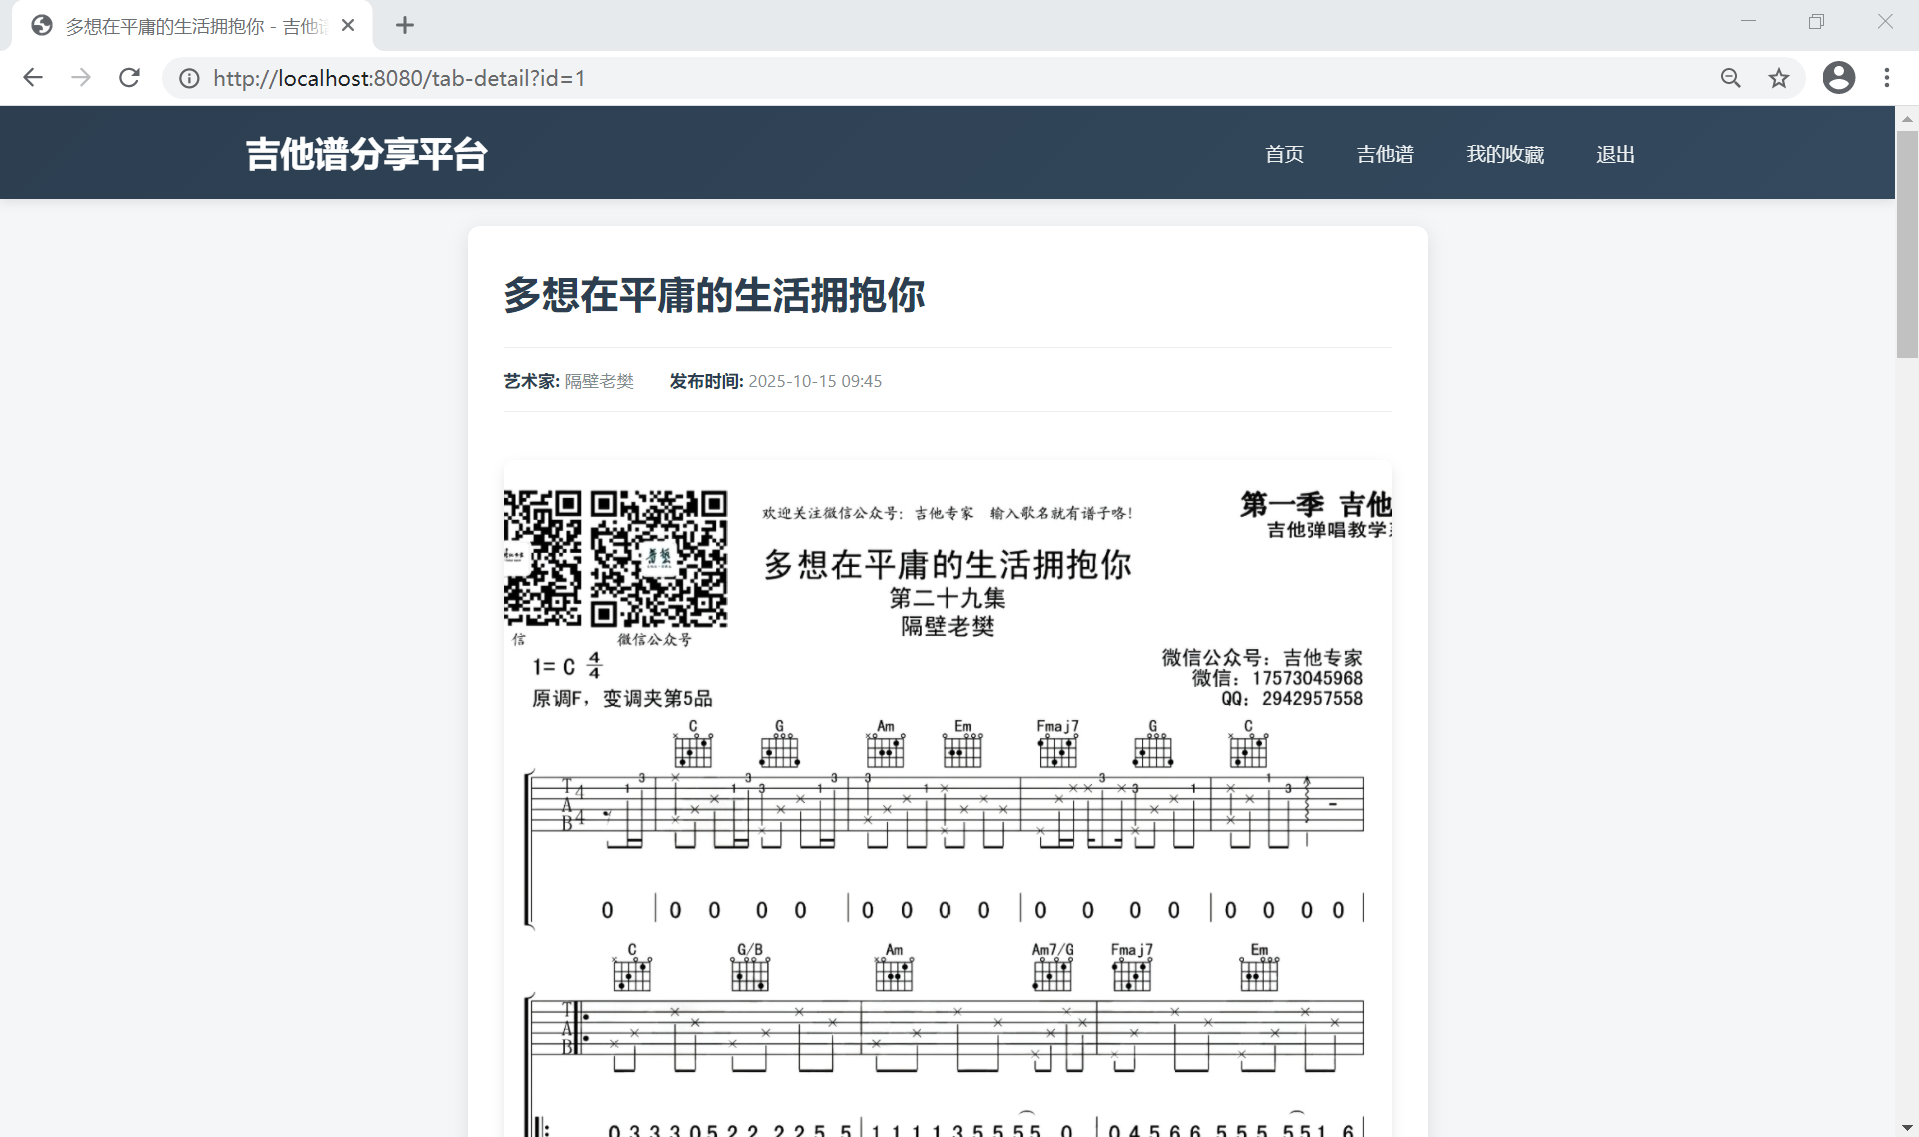This screenshot has width=1919, height=1137.
Task: Open the 吉他谱 navigation item
Action: click(1385, 154)
